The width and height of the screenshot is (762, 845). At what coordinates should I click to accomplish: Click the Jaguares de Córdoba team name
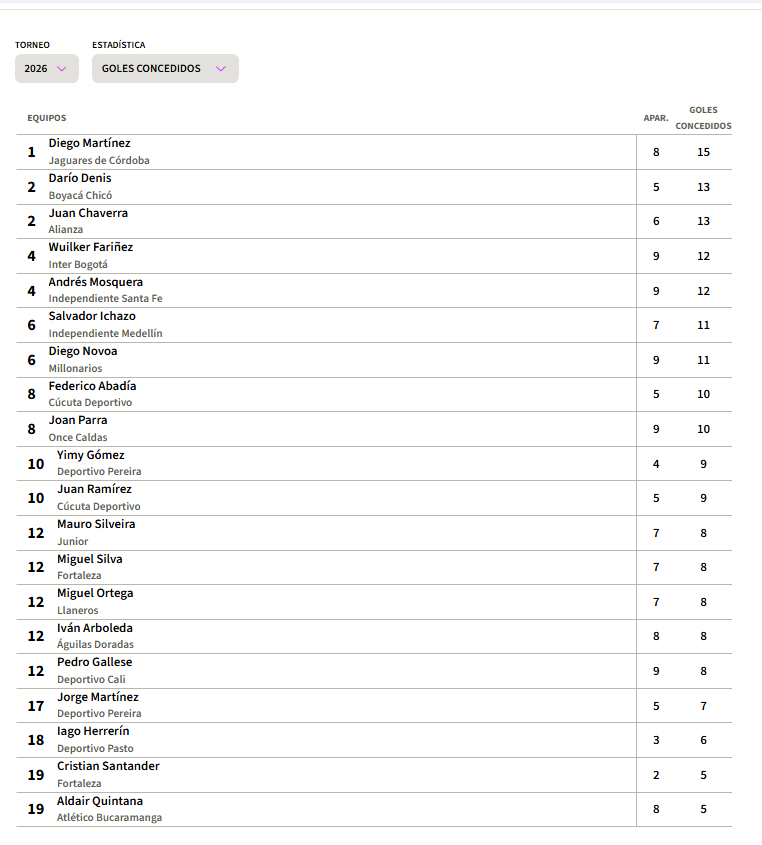tap(99, 160)
